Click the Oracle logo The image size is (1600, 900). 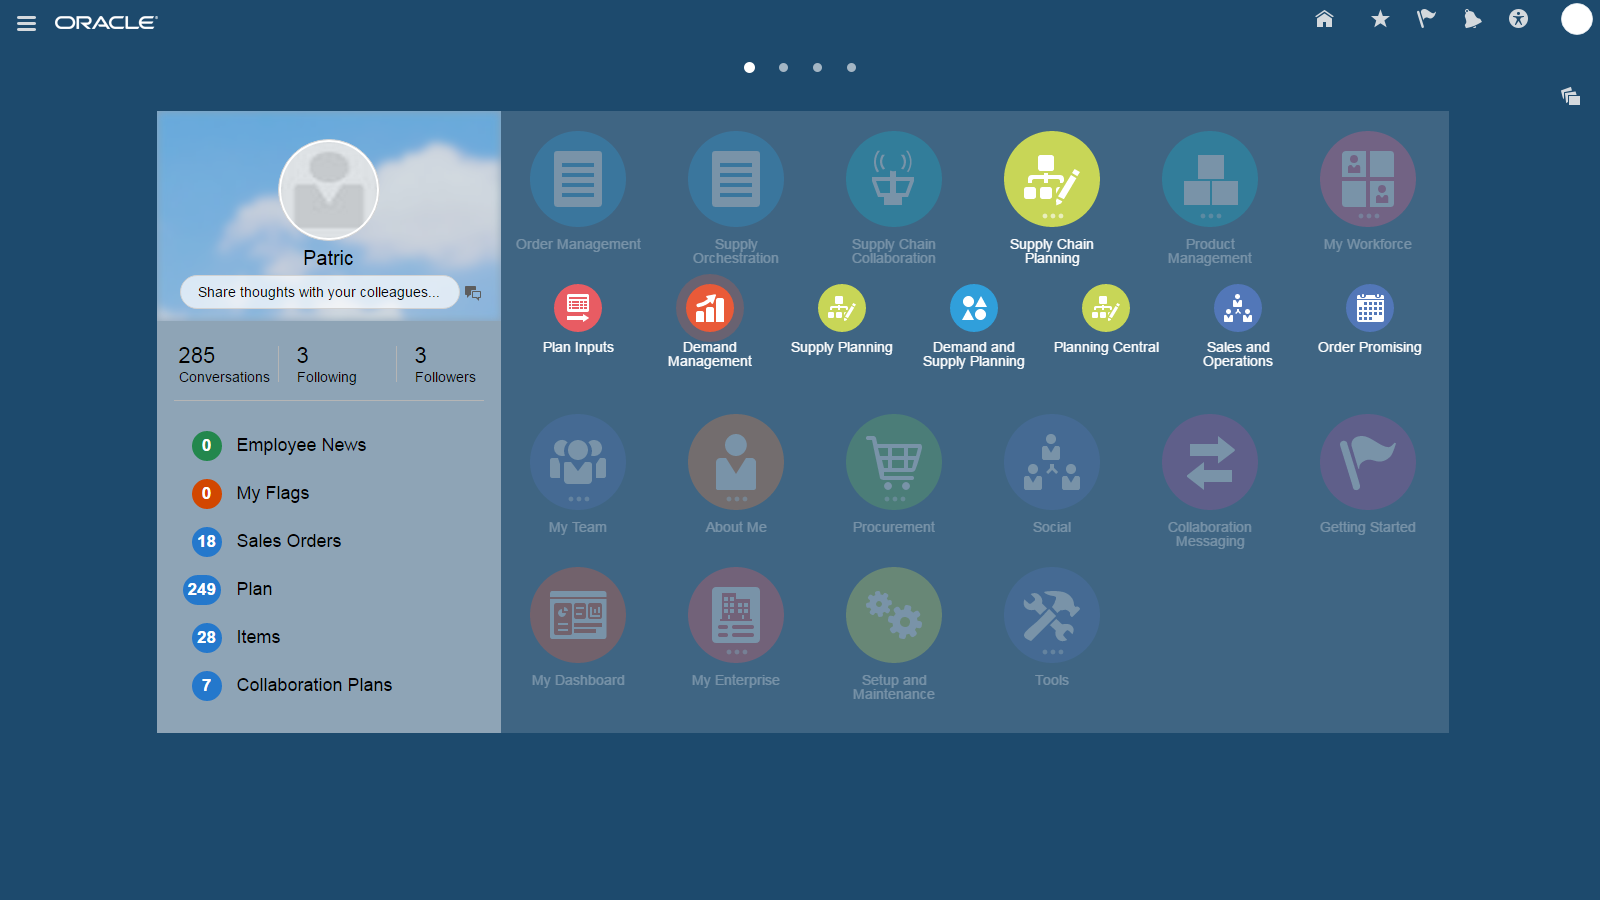(x=106, y=23)
